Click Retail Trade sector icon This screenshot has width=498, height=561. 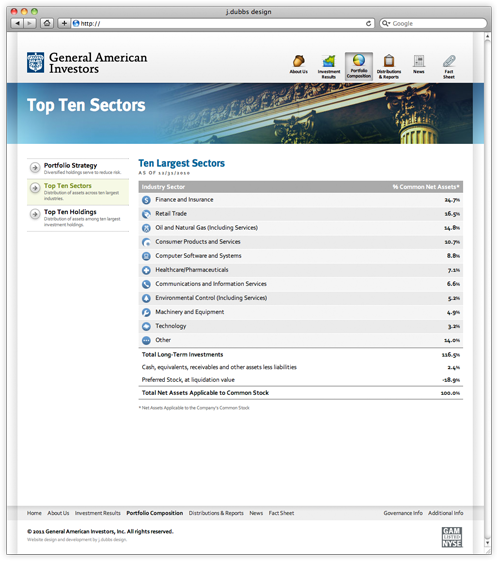pyautogui.click(x=146, y=214)
